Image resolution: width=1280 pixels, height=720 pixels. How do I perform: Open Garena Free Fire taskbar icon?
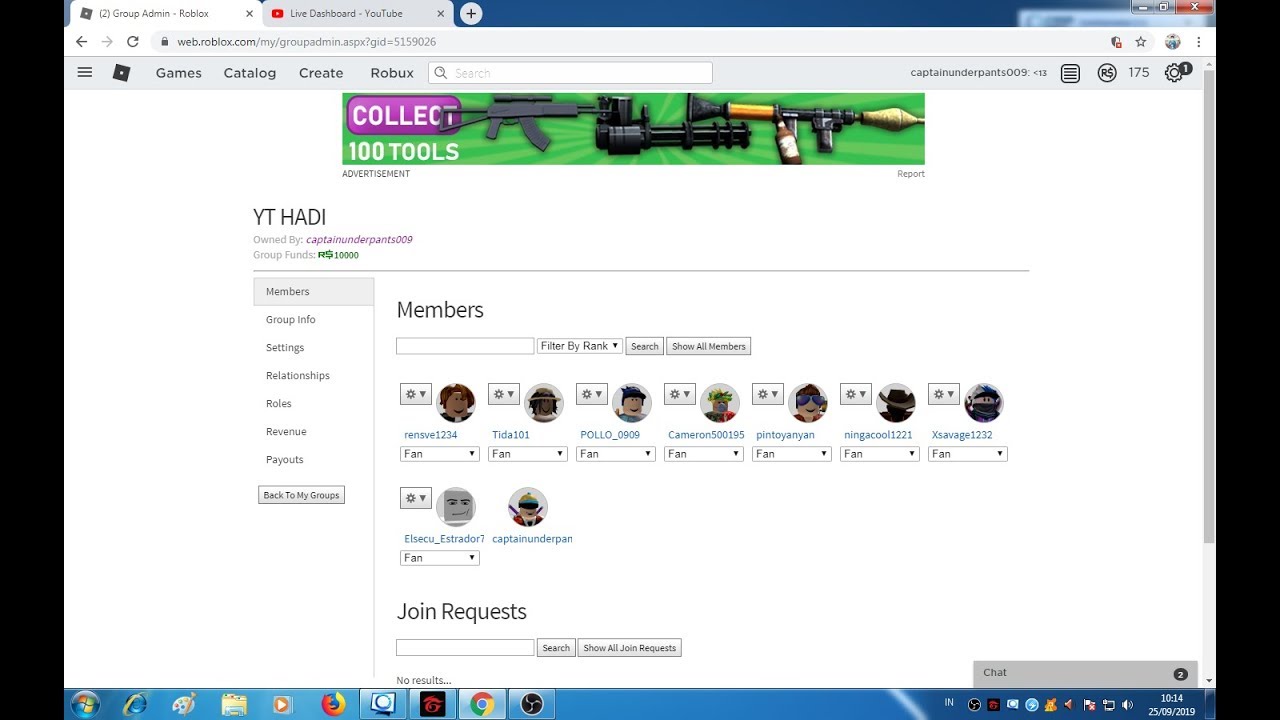coord(432,704)
